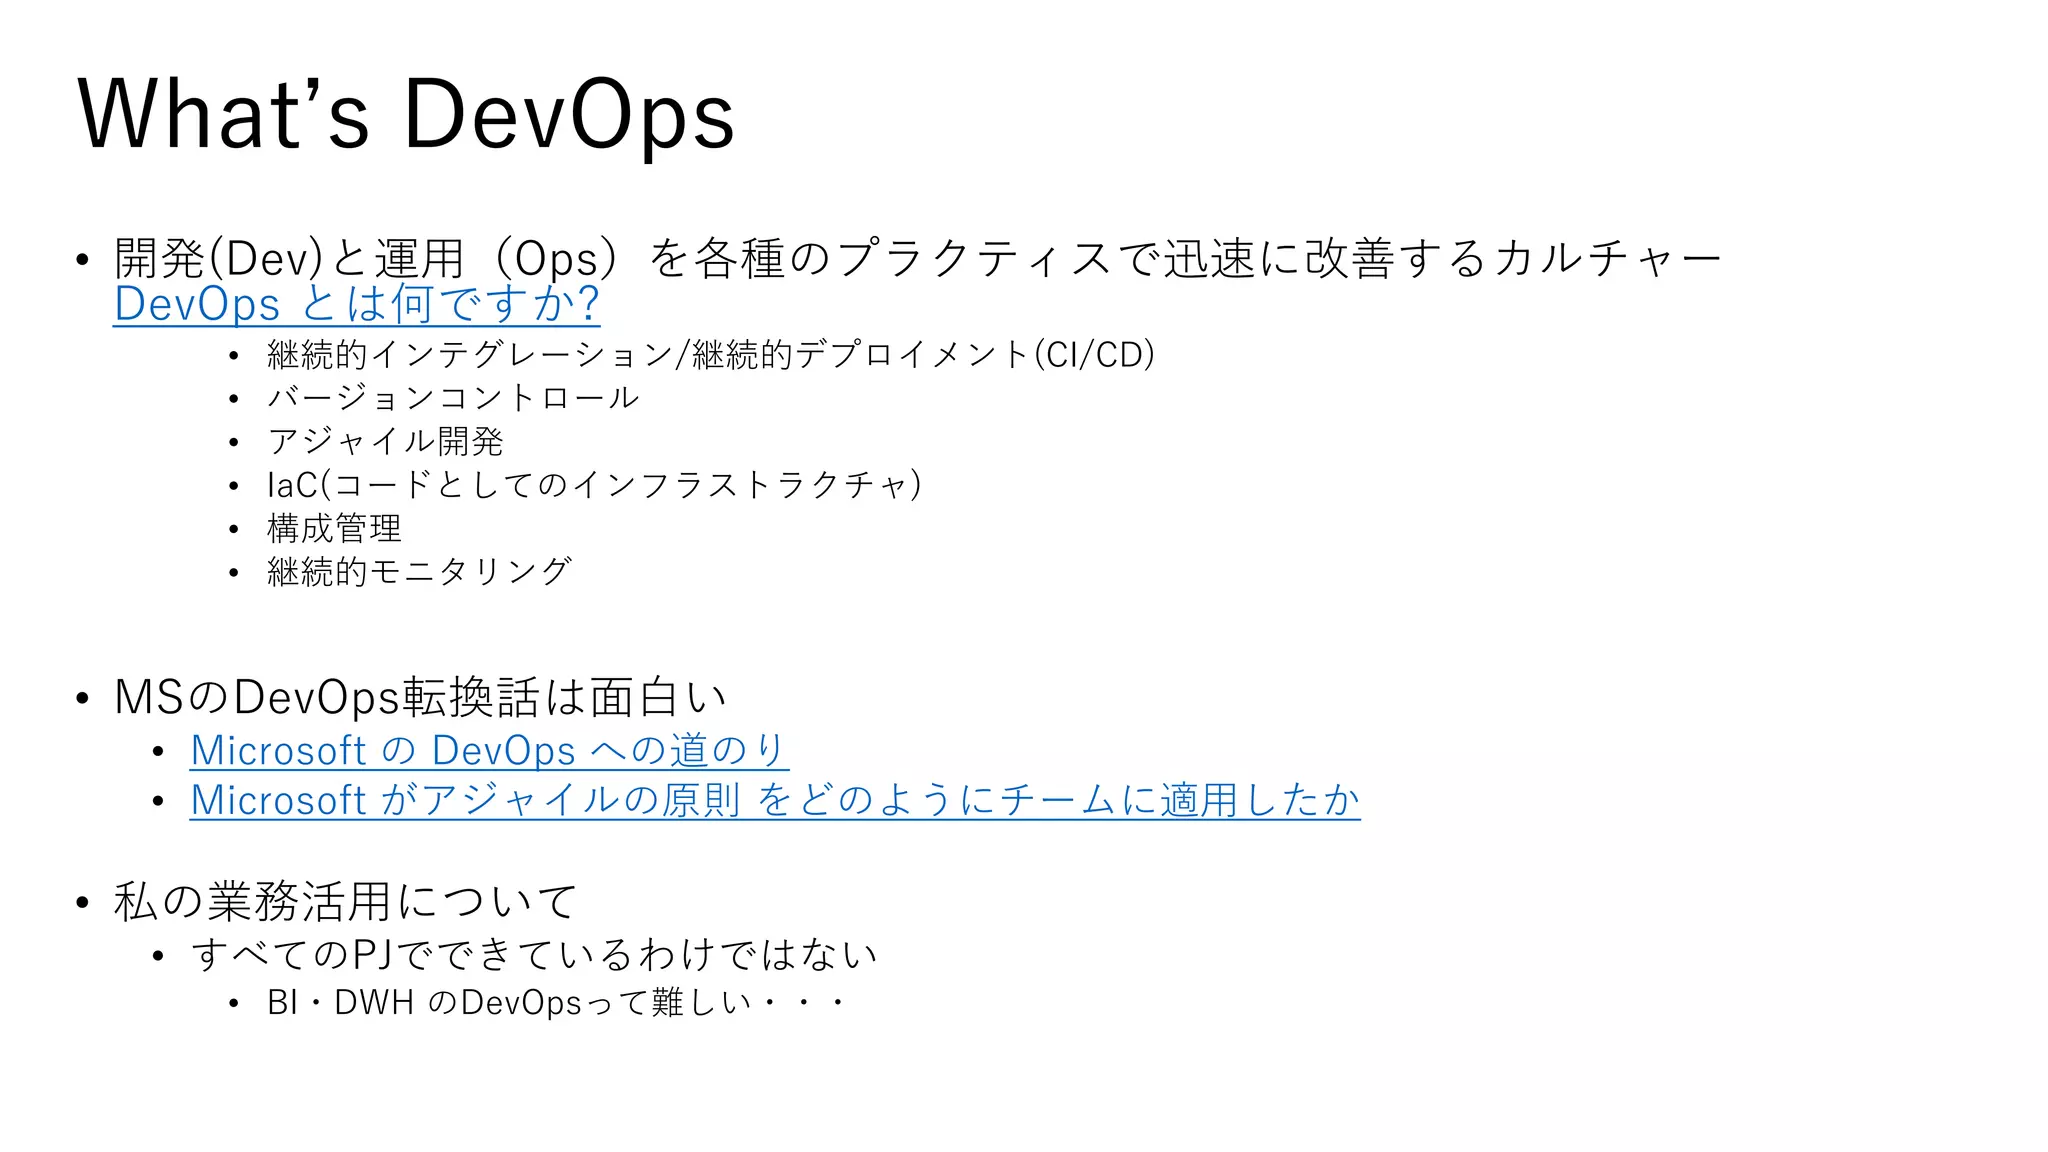Click the 'What's DevOps' slide title
Screen dimensions: 2048x1152
point(406,115)
